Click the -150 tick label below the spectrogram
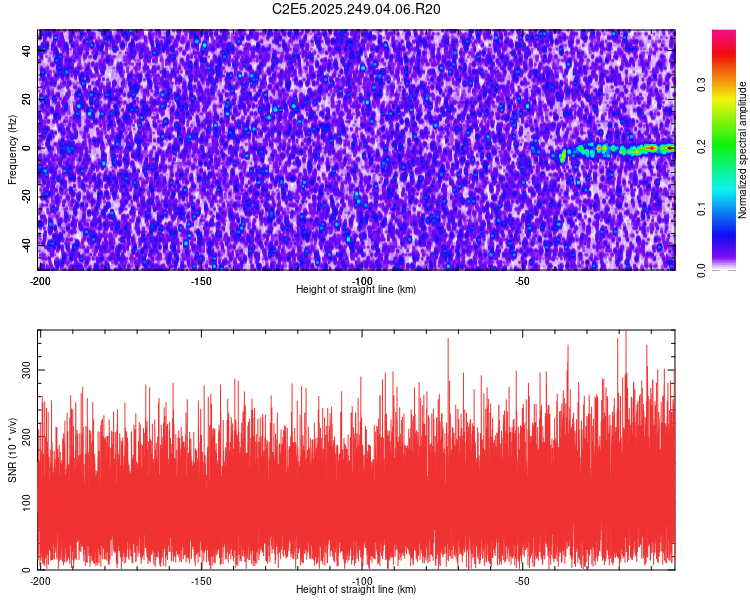This screenshot has height=600, width=750. point(200,280)
